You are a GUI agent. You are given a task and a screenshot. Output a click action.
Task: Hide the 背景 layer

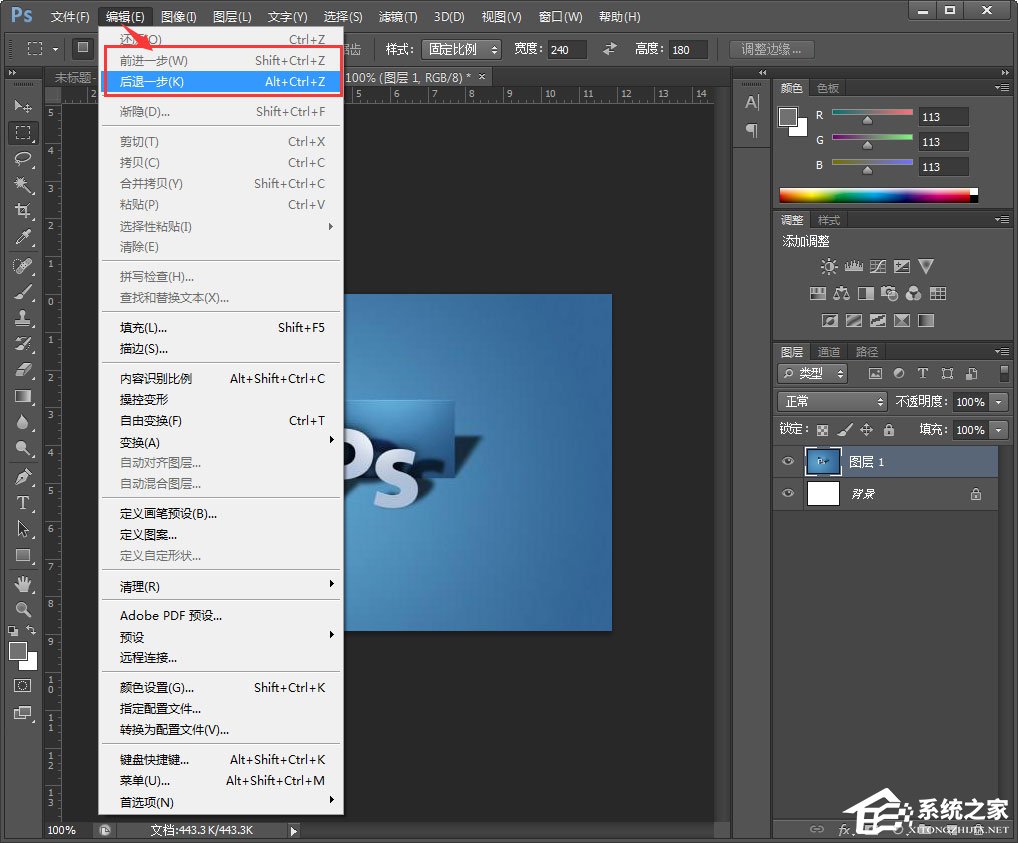[x=788, y=493]
